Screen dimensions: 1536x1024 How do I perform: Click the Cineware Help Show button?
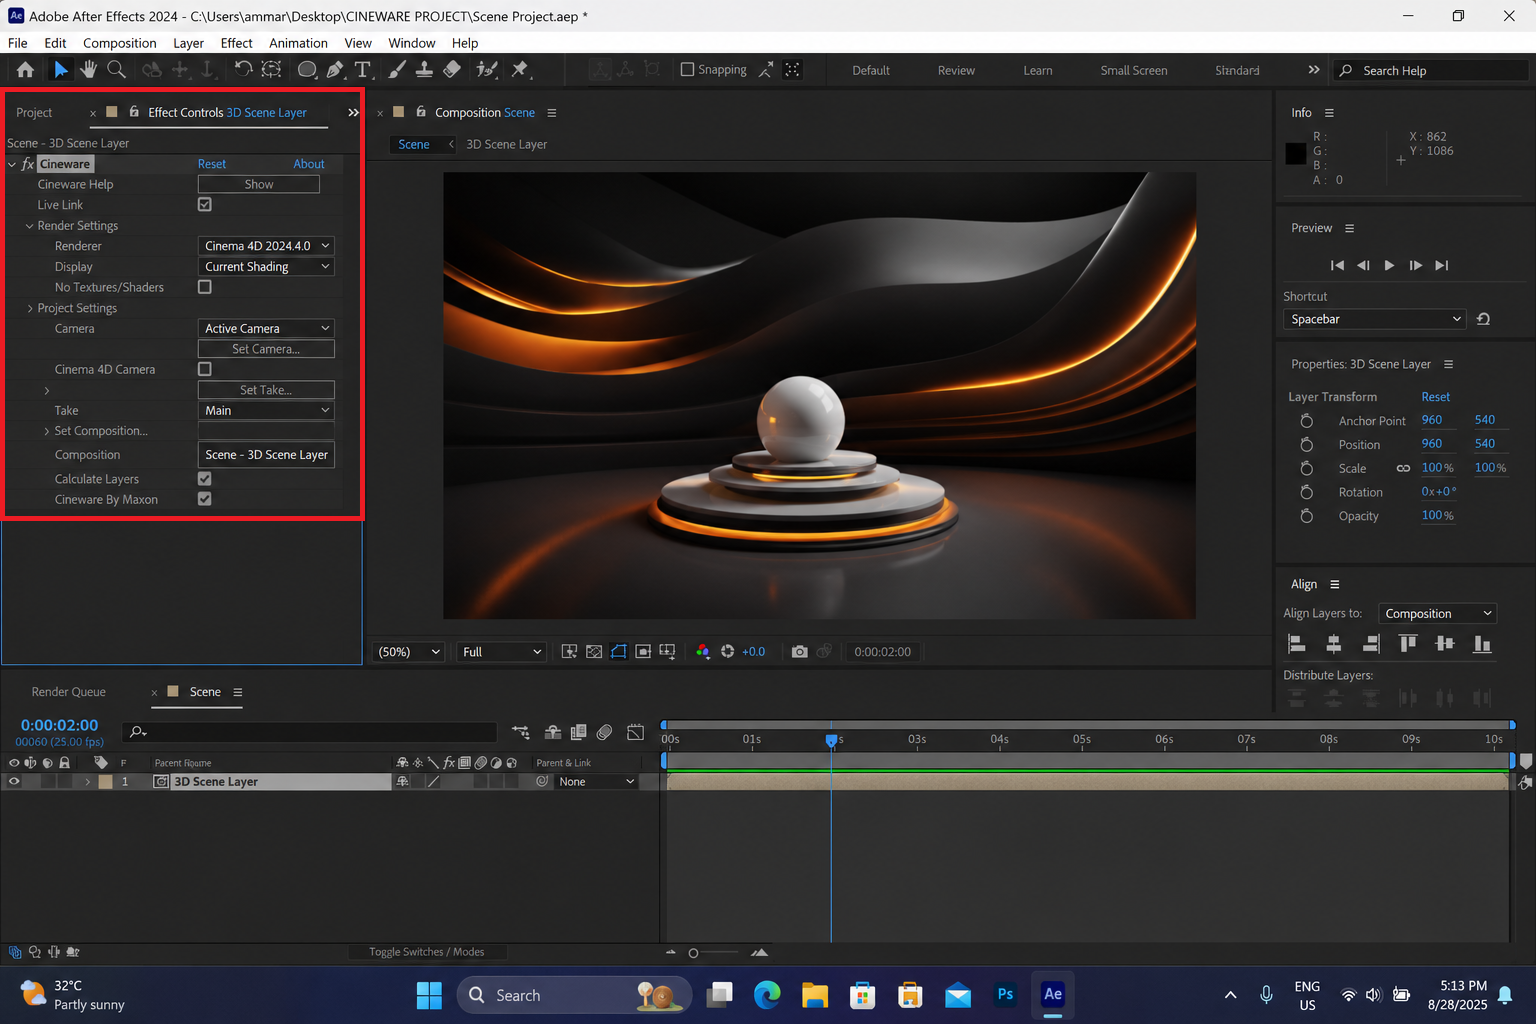coord(259,184)
